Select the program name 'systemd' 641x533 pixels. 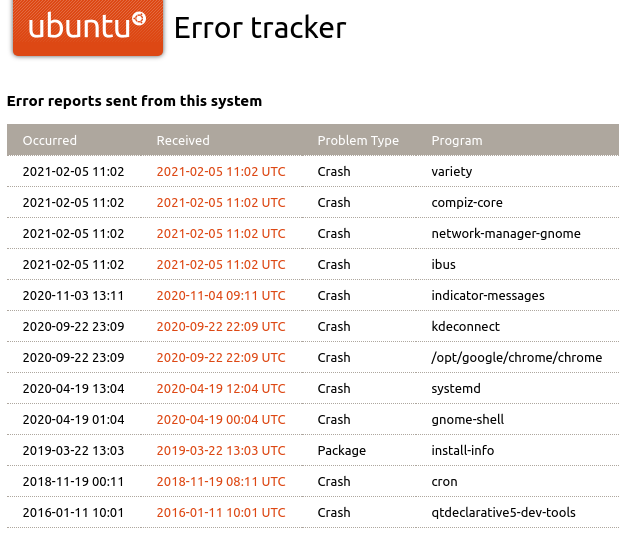click(x=456, y=389)
